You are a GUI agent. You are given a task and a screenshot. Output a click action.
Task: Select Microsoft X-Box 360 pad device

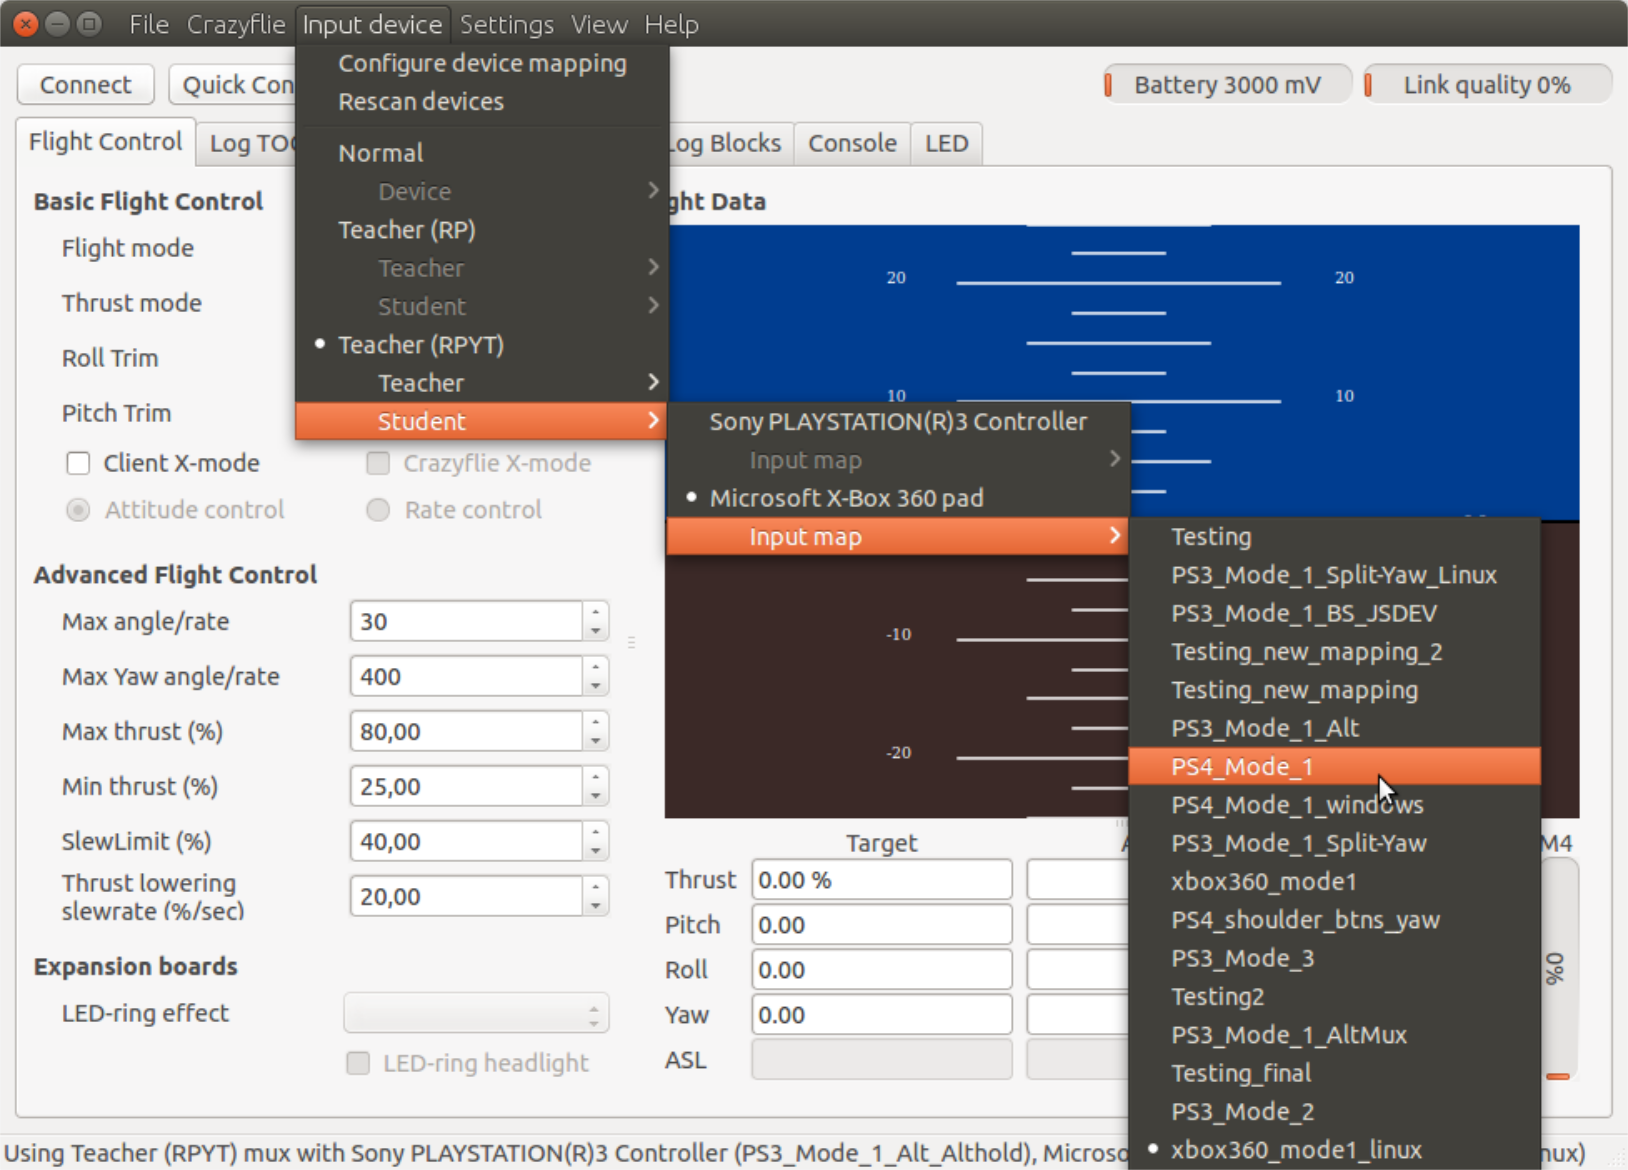coord(846,497)
